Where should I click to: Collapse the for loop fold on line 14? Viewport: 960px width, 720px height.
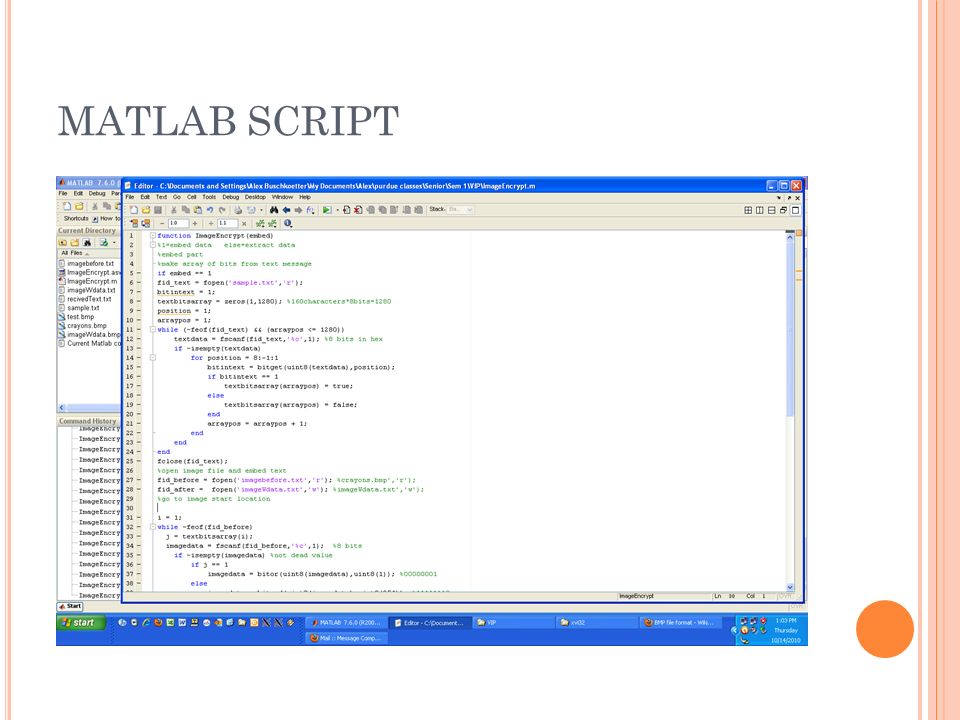(x=152, y=358)
